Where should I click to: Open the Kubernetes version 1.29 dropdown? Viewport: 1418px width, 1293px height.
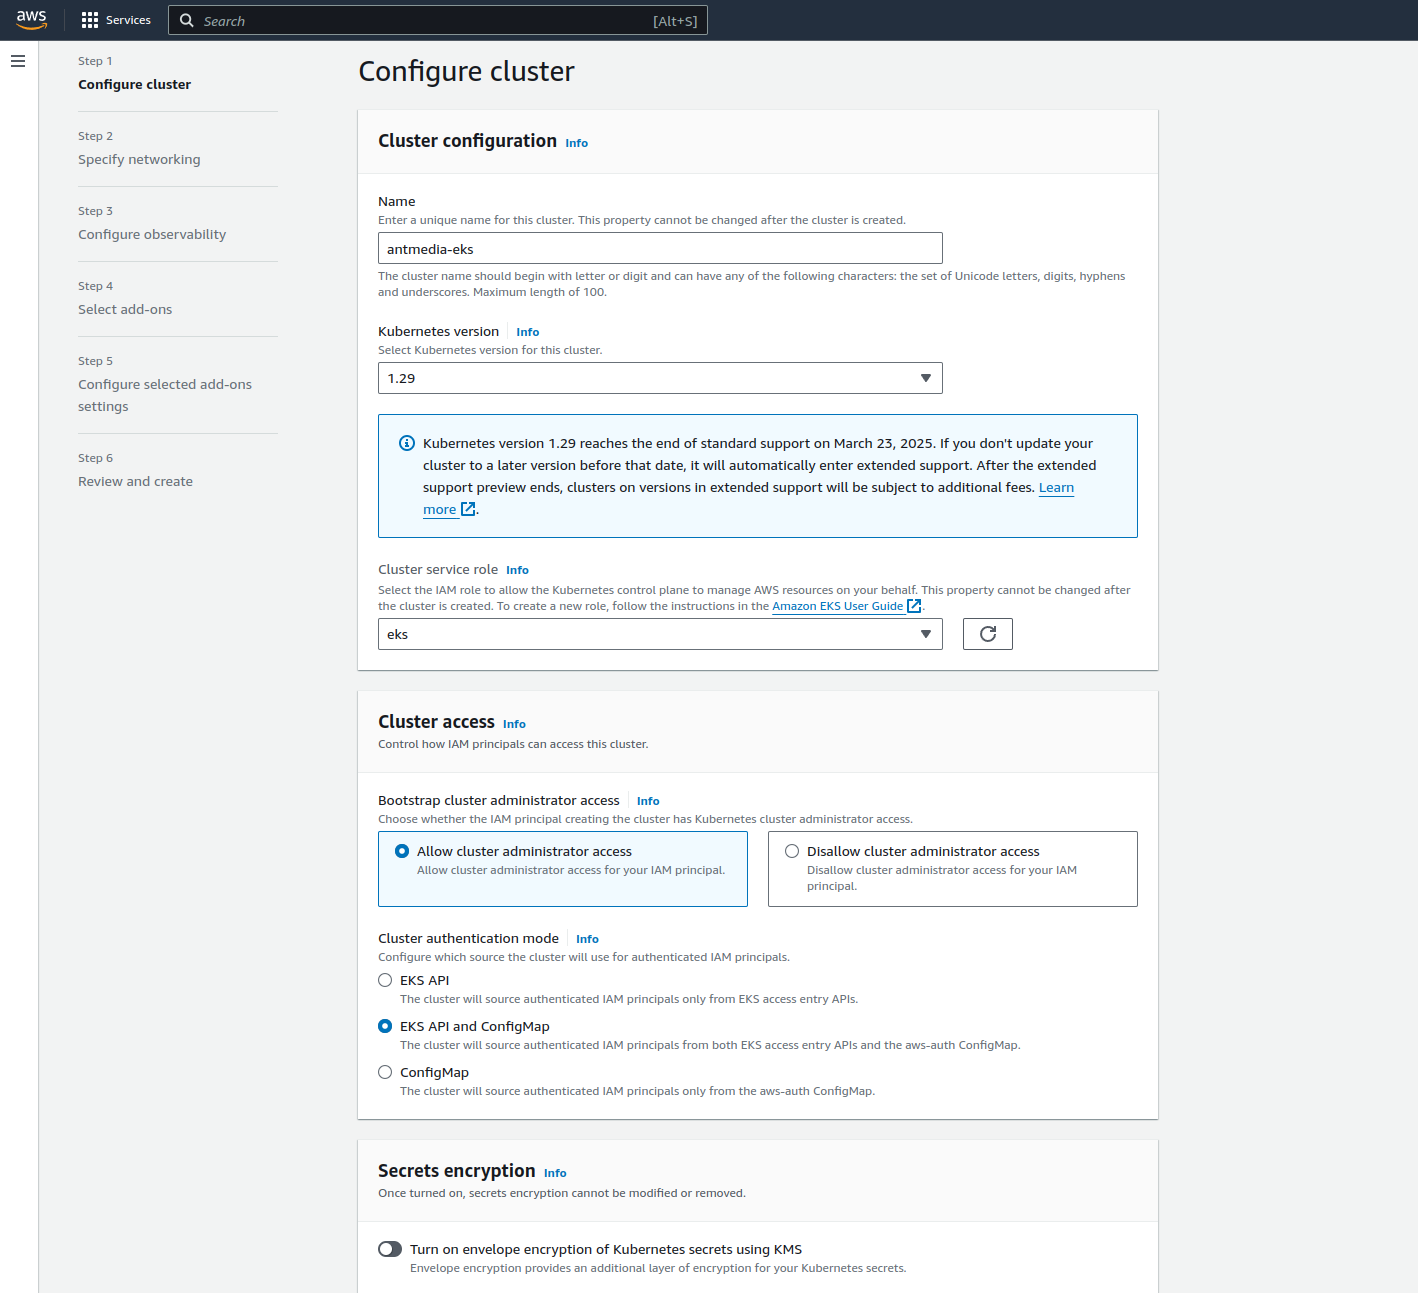coord(660,378)
